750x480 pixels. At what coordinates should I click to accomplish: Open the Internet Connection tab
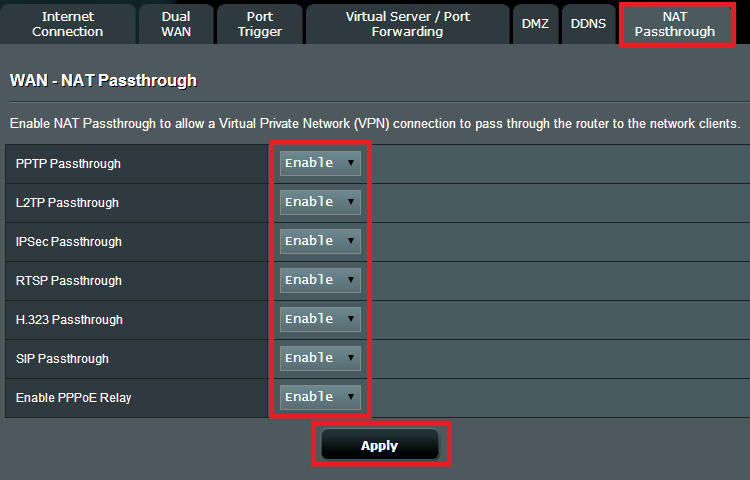pyautogui.click(x=67, y=24)
